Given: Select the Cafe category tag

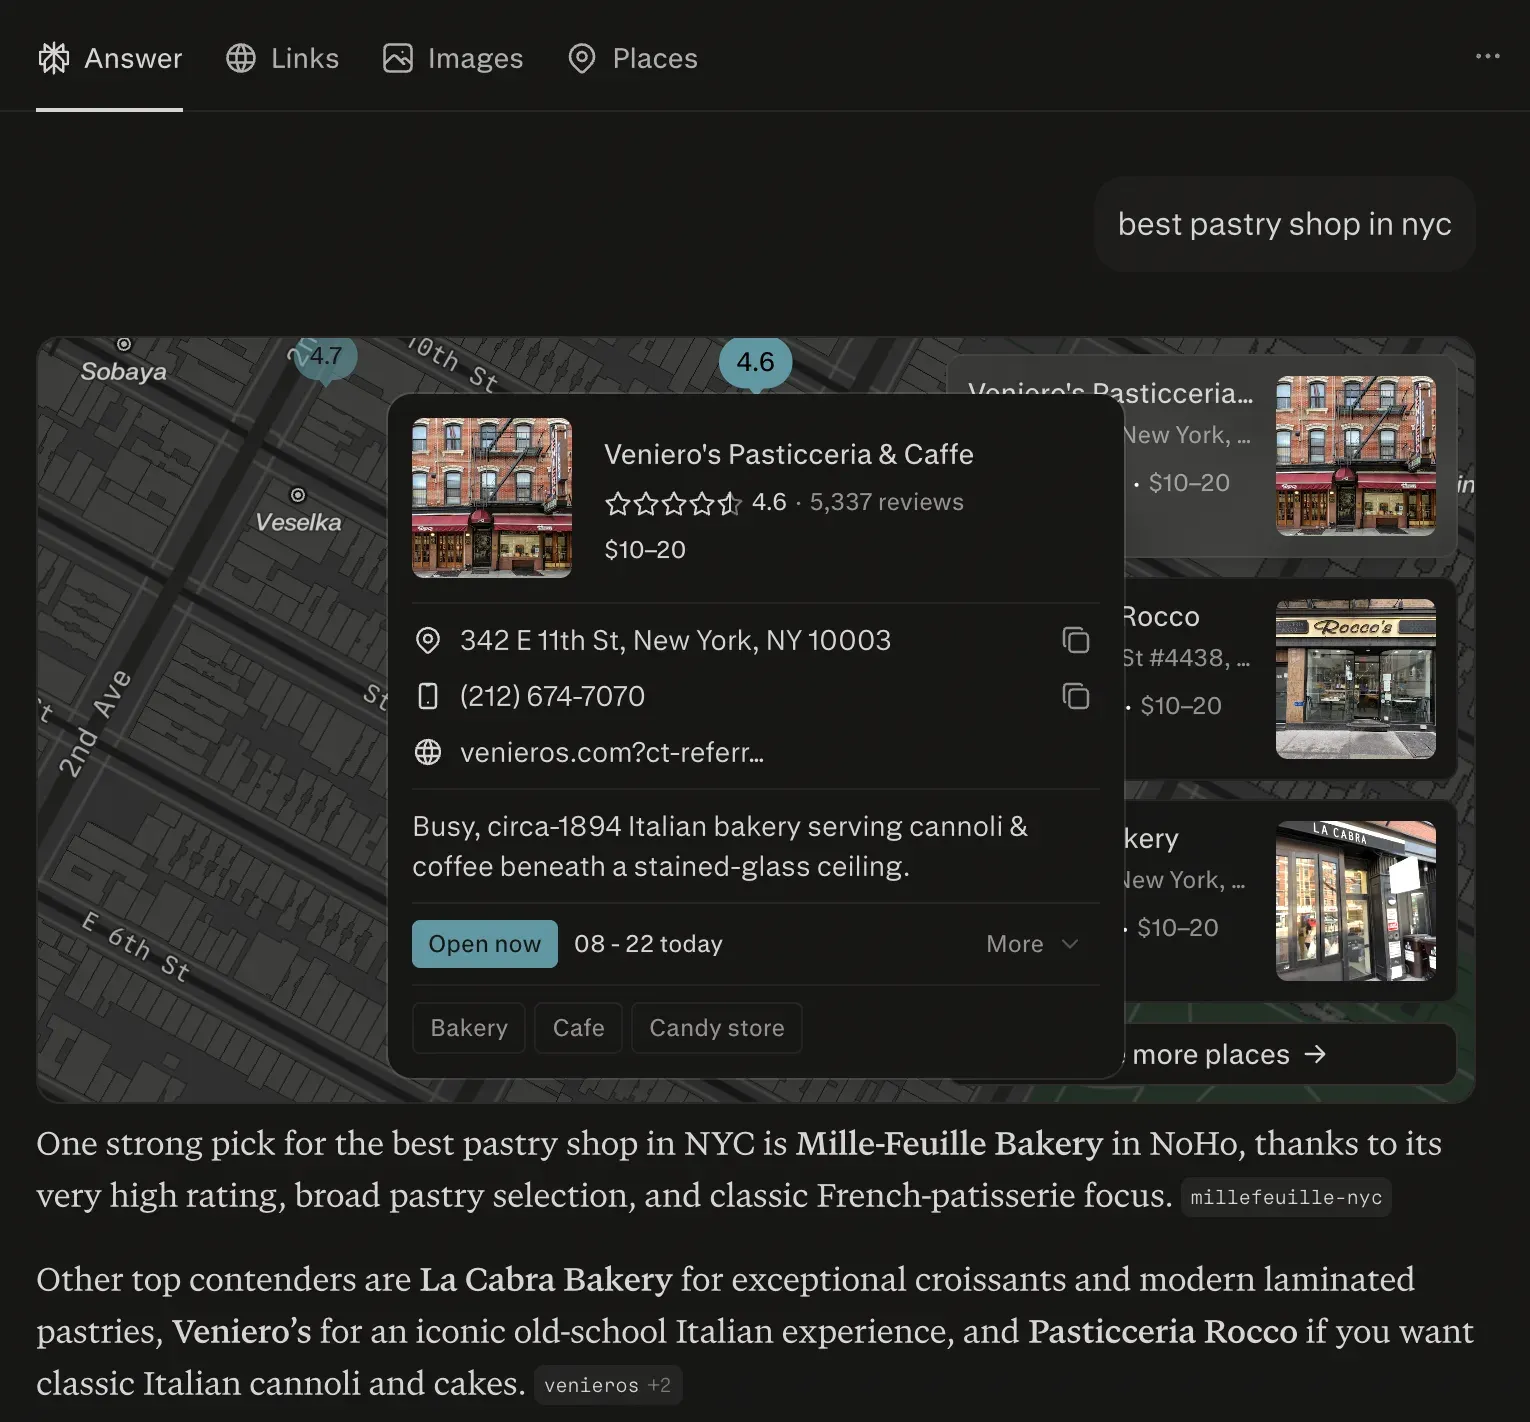Looking at the screenshot, I should tap(579, 1028).
